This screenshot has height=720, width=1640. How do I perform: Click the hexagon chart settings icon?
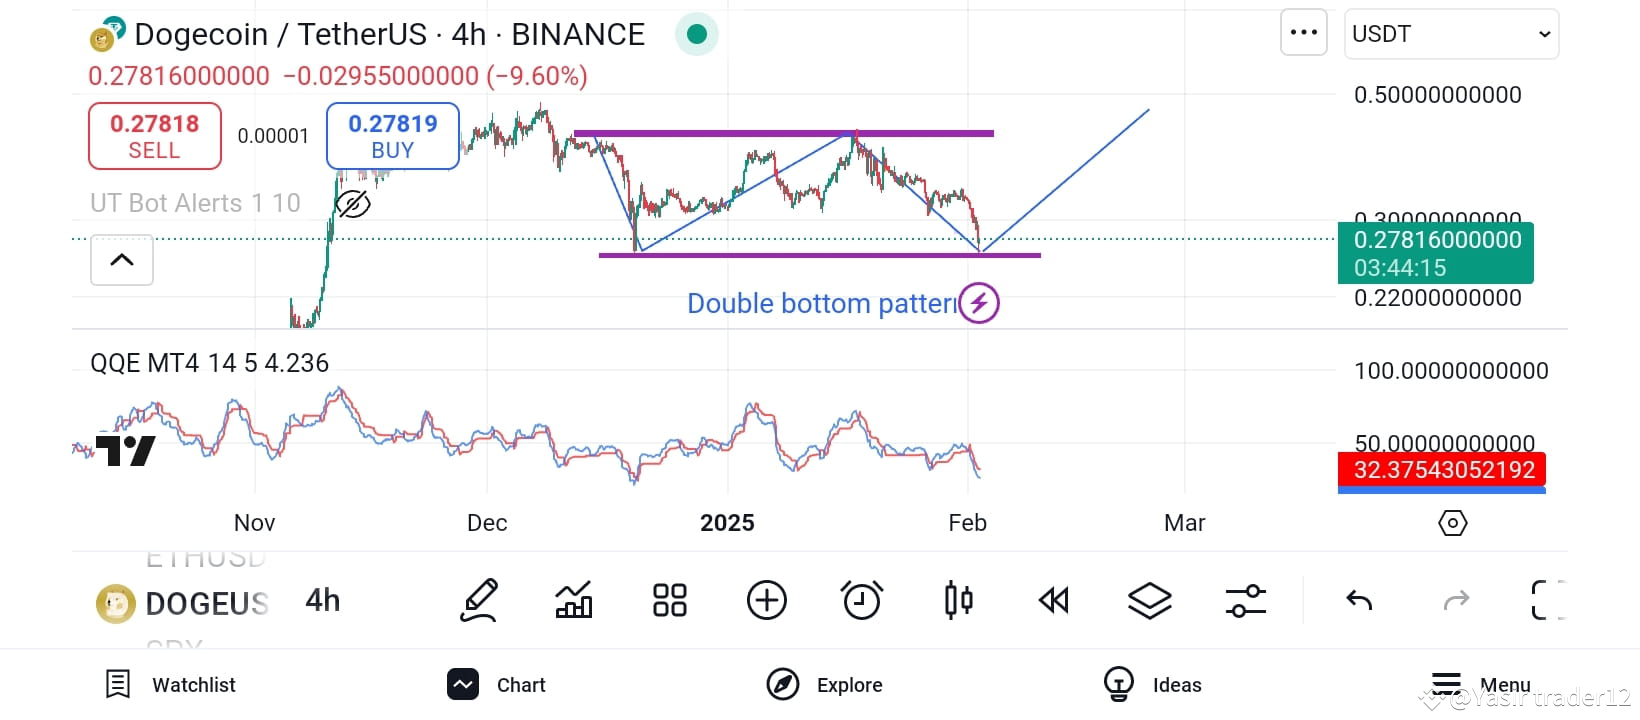point(1452,523)
